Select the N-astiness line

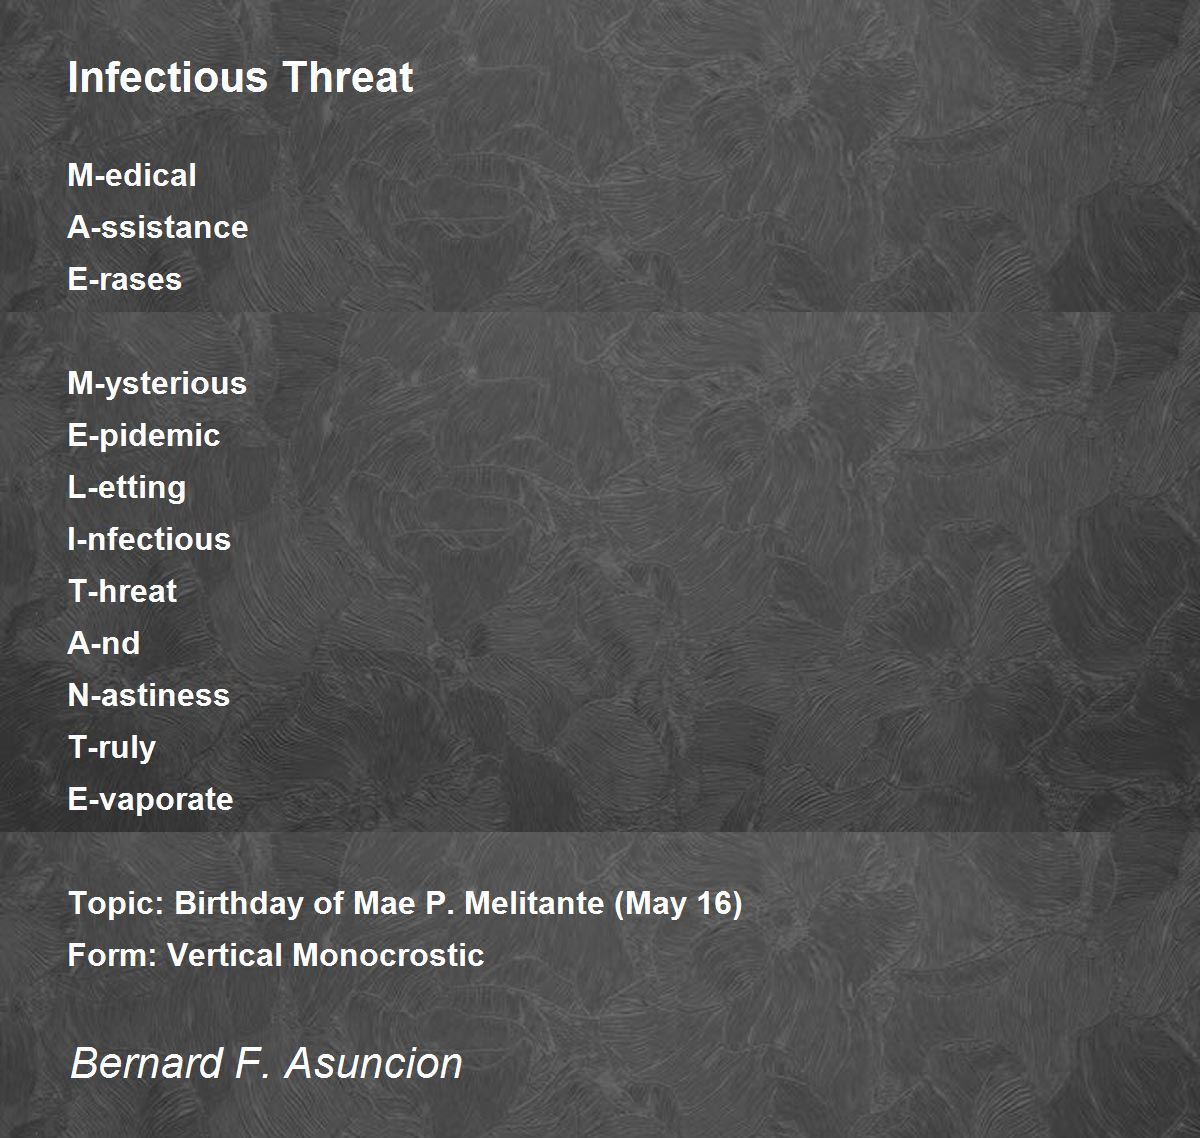click(x=148, y=695)
